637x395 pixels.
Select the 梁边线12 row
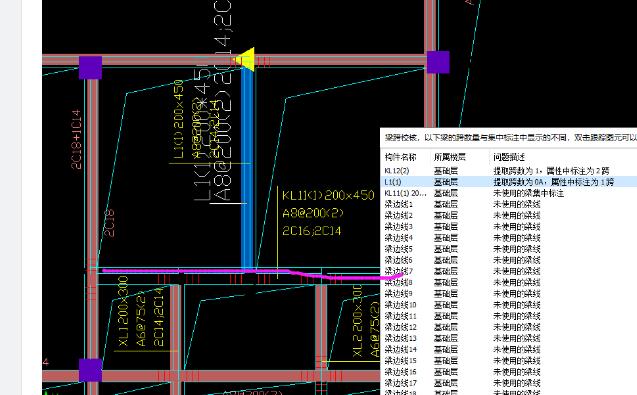(509, 327)
